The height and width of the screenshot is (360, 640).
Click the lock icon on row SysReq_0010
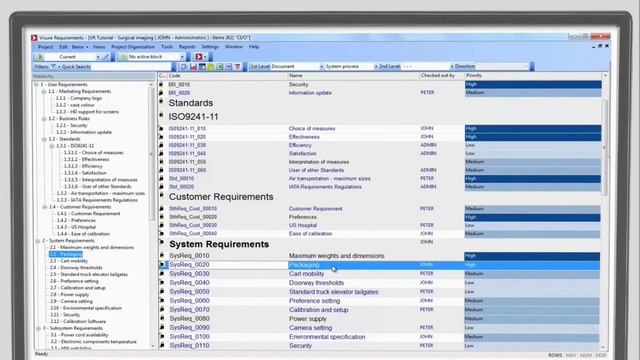(x=162, y=256)
